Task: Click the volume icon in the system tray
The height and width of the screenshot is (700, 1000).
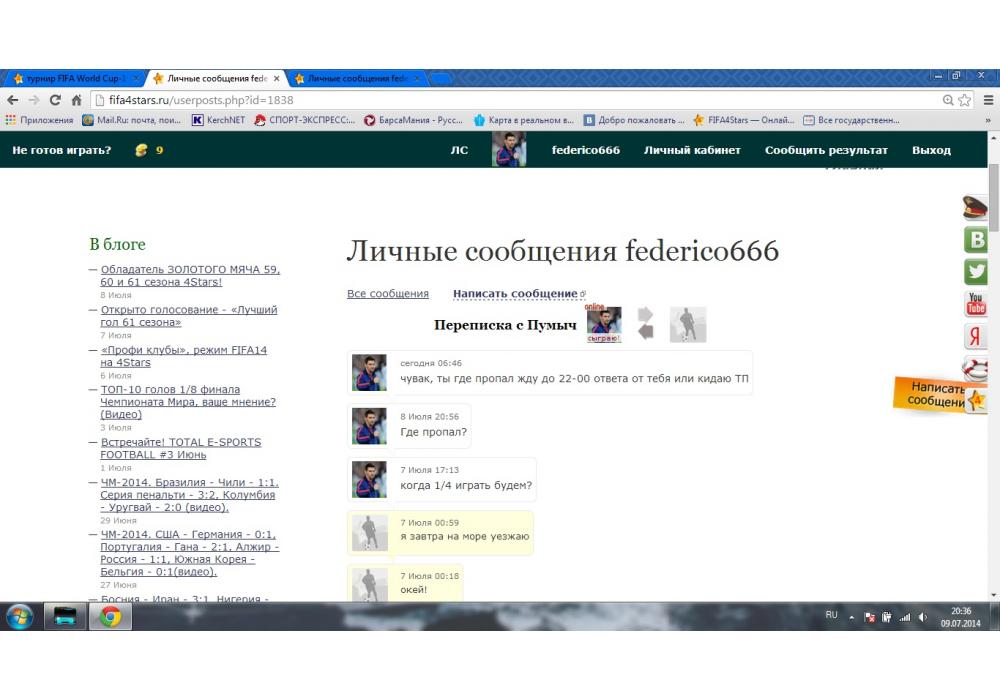Action: pyautogui.click(x=922, y=617)
